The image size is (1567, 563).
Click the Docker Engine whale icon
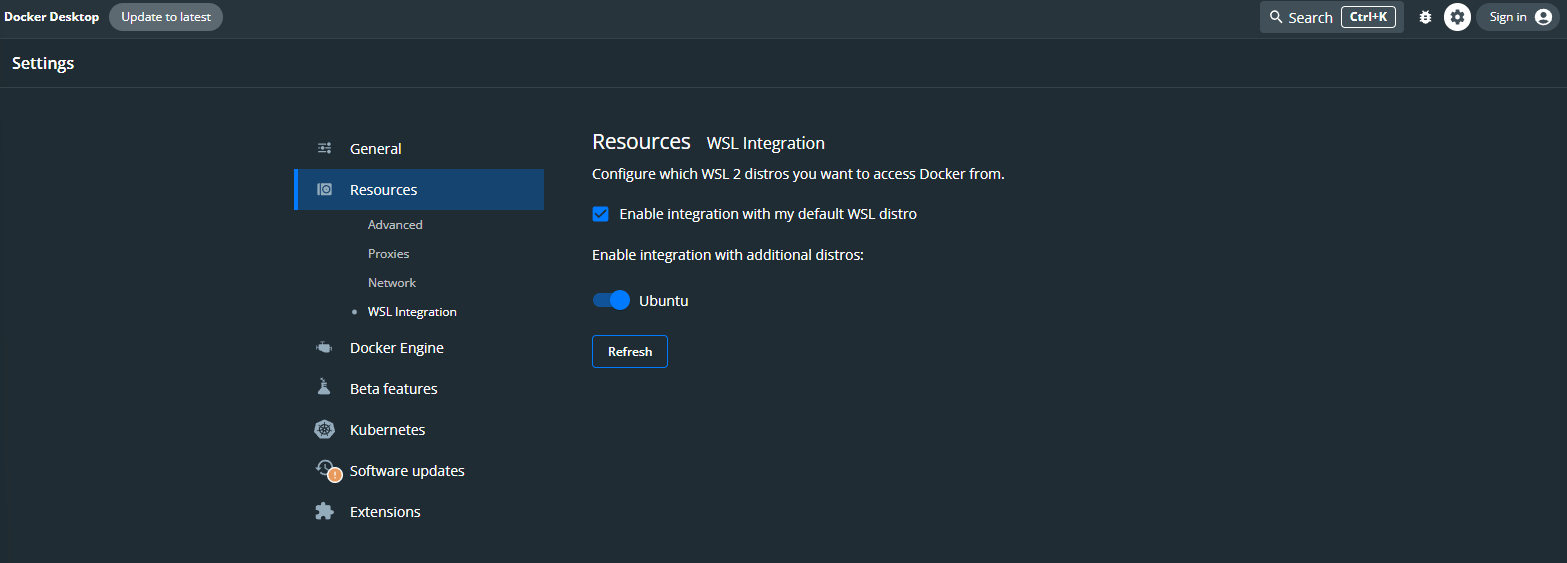324,348
